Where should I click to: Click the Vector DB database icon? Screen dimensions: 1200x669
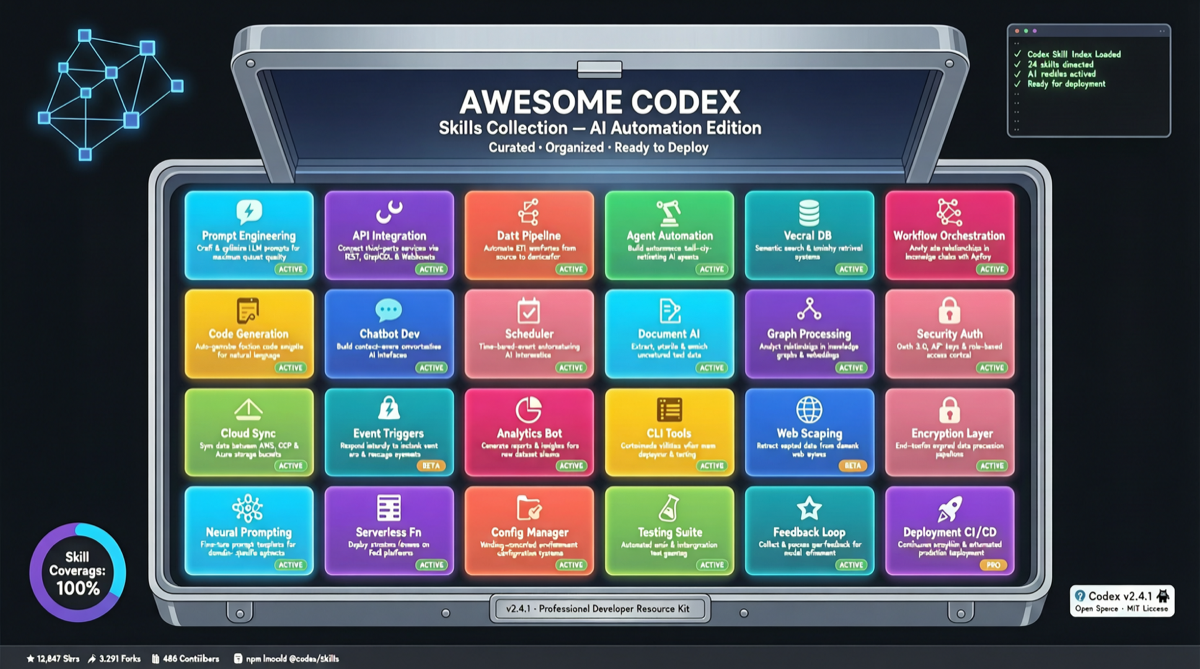click(x=809, y=210)
